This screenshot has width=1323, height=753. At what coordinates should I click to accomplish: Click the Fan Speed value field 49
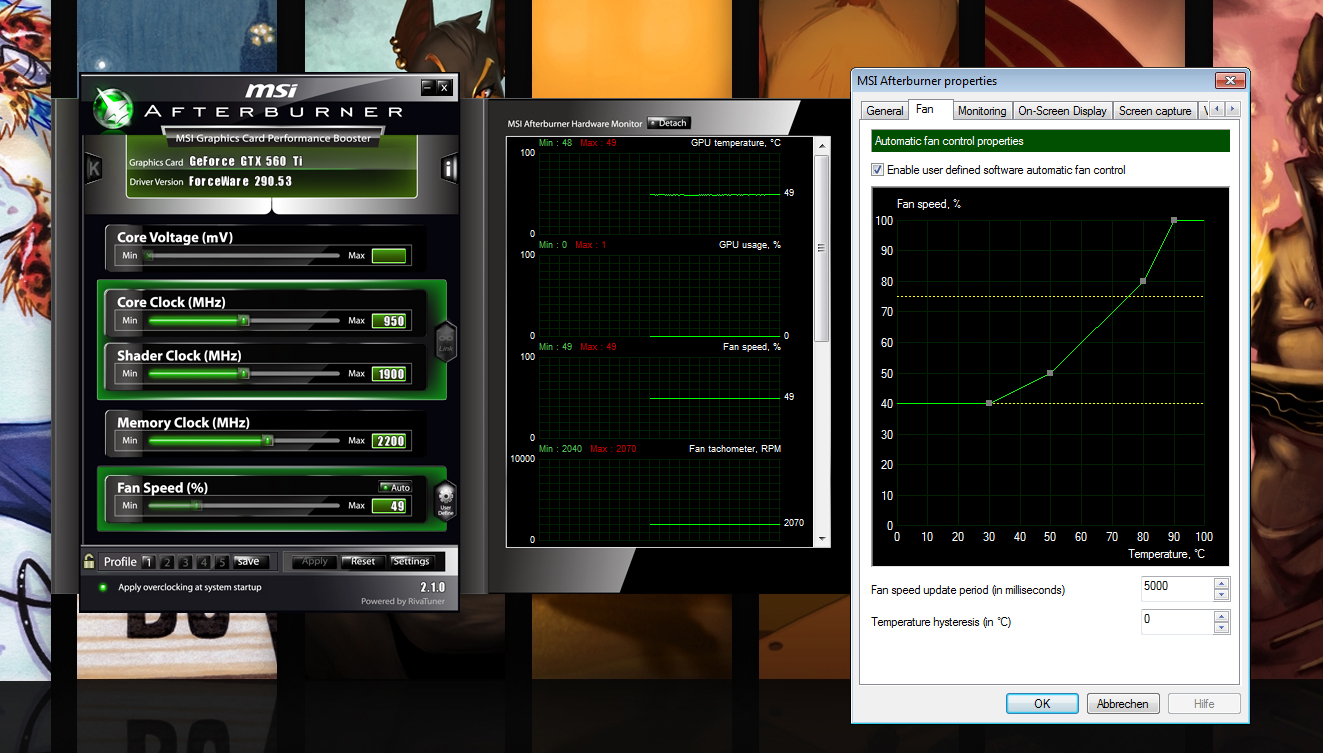point(389,506)
